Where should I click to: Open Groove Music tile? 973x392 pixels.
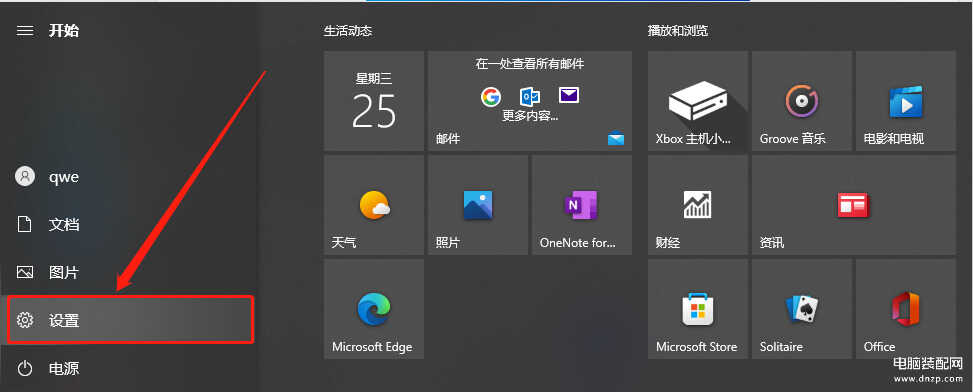point(802,101)
